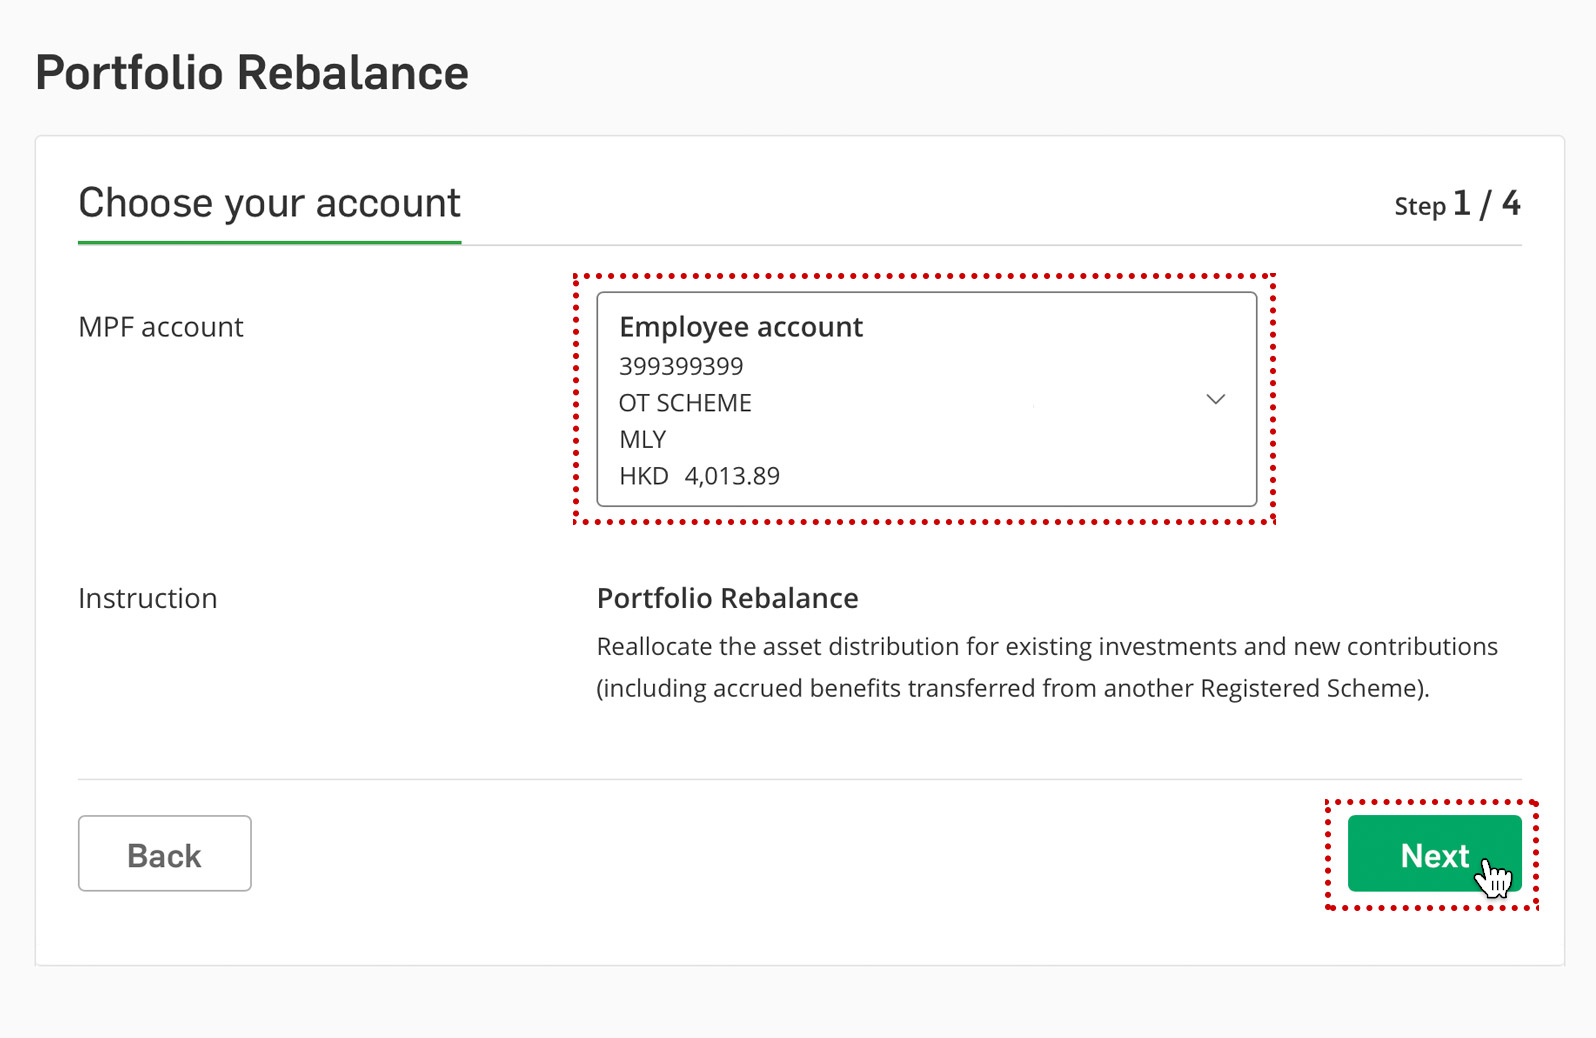Click the Reallocate the asset distribution description
Image resolution: width=1596 pixels, height=1038 pixels.
pyautogui.click(x=1047, y=647)
